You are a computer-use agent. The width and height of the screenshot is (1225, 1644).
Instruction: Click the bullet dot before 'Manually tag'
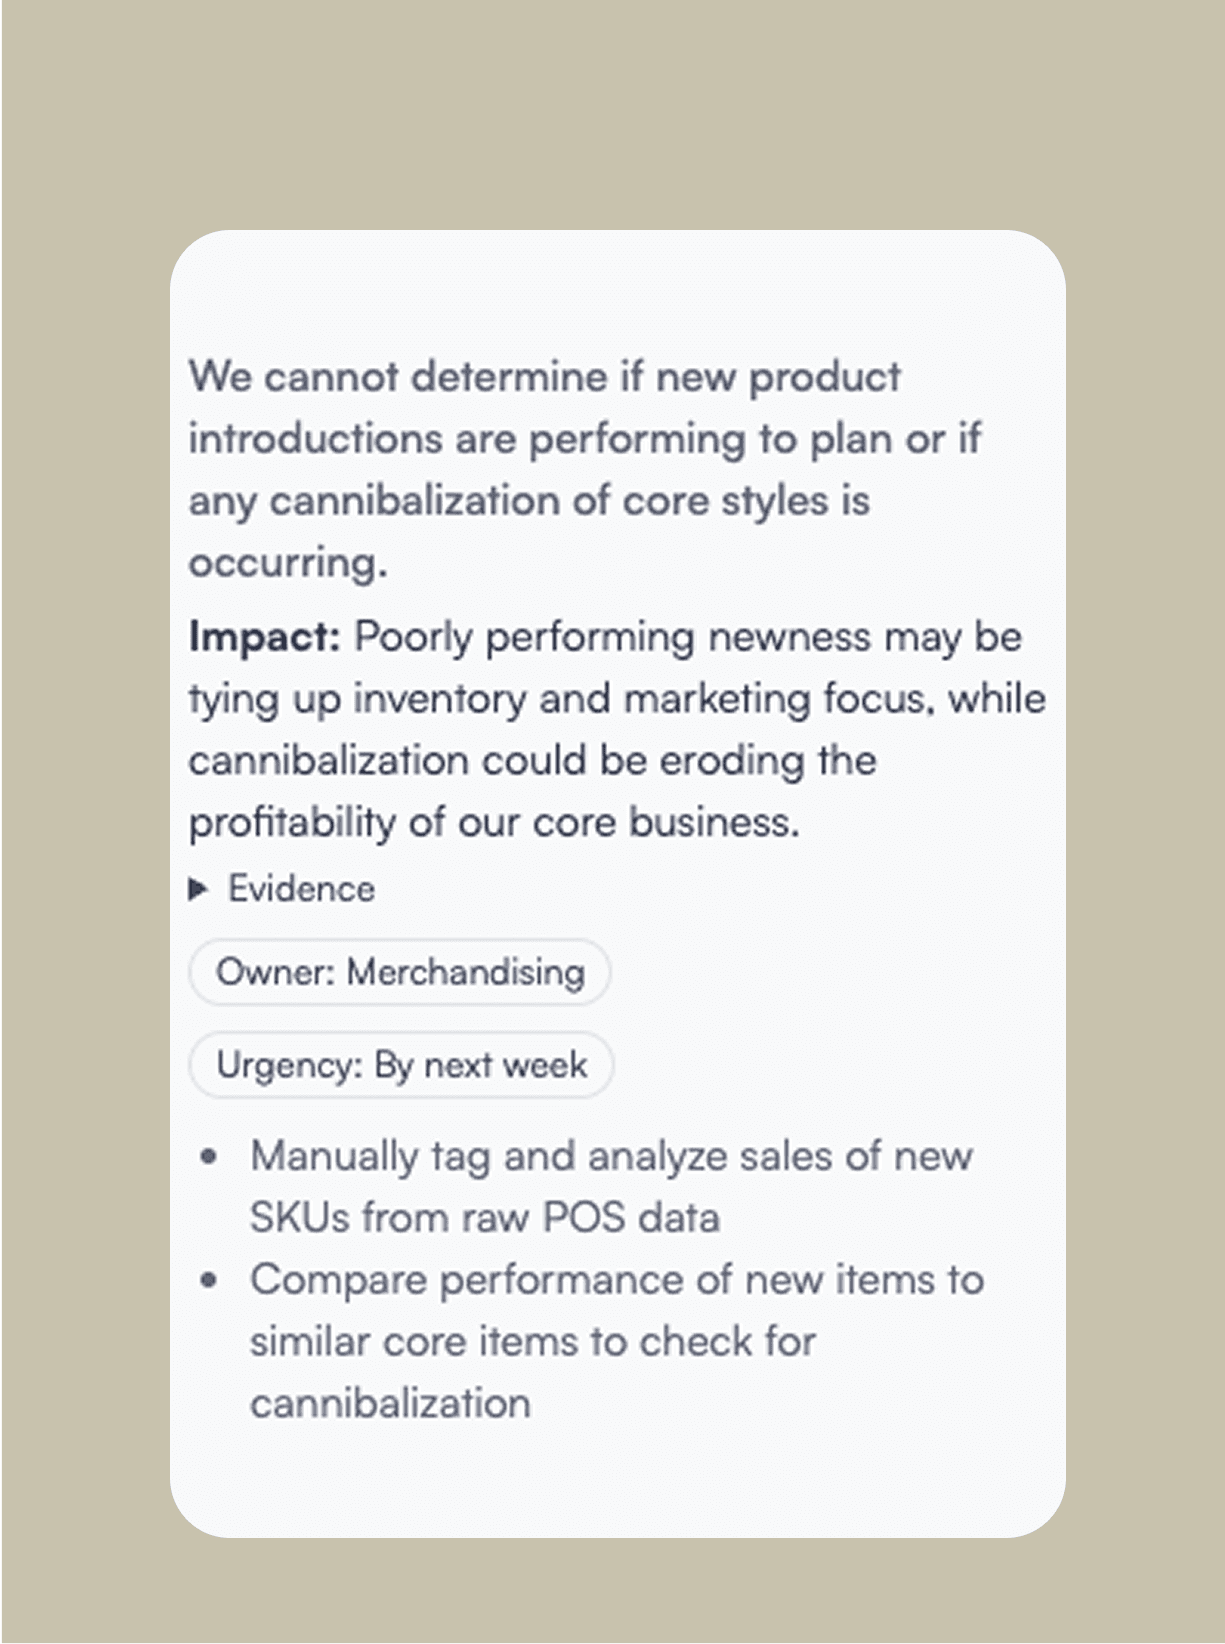[208, 1157]
